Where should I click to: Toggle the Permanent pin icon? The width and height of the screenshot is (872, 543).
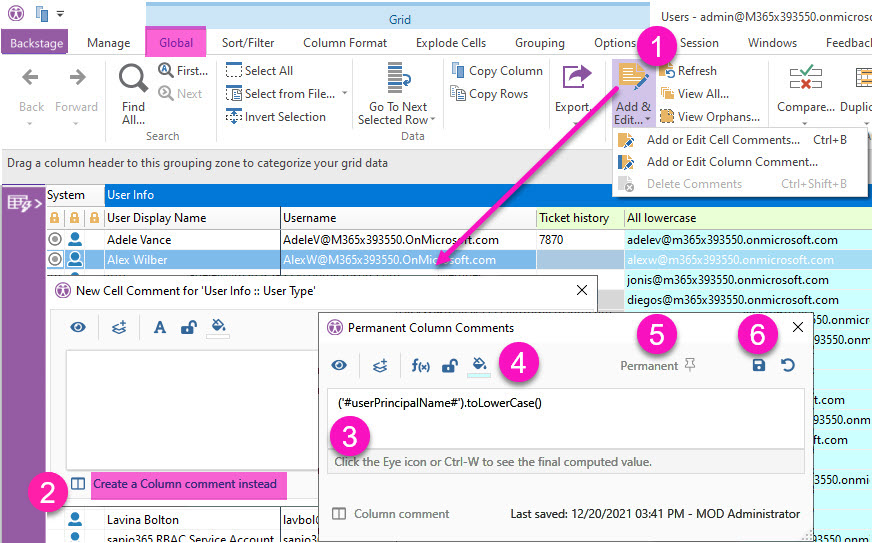(x=689, y=366)
